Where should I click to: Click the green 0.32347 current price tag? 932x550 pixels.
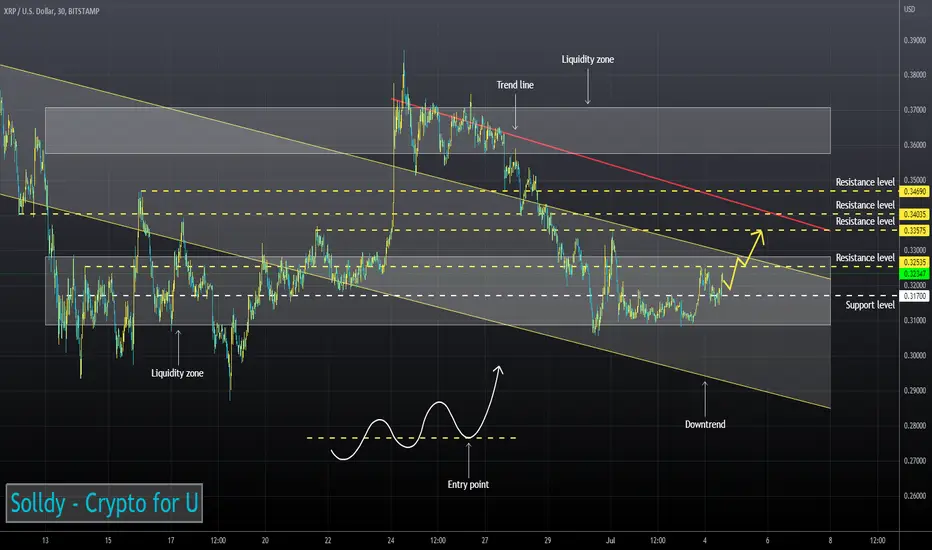(x=914, y=274)
